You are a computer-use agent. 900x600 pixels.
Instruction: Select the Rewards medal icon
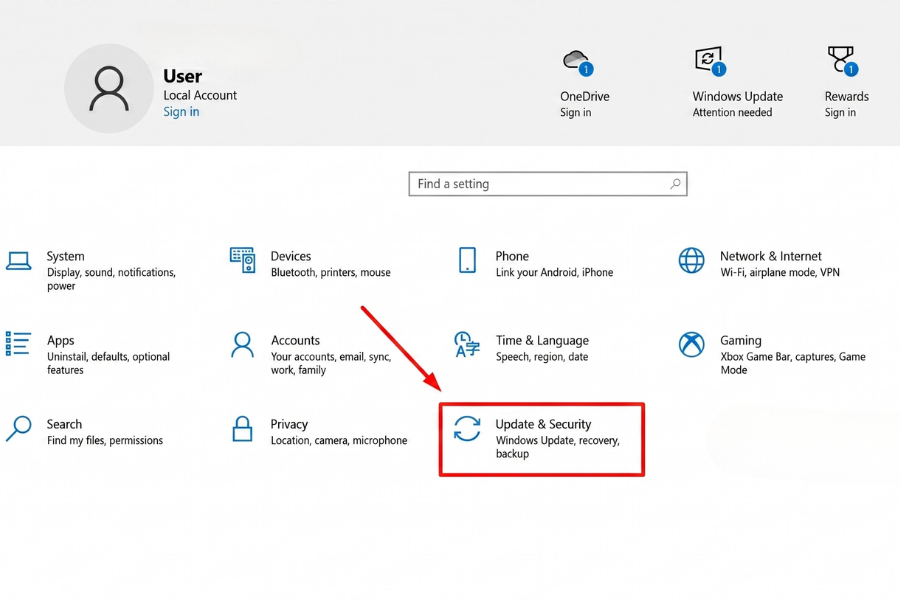[x=843, y=61]
